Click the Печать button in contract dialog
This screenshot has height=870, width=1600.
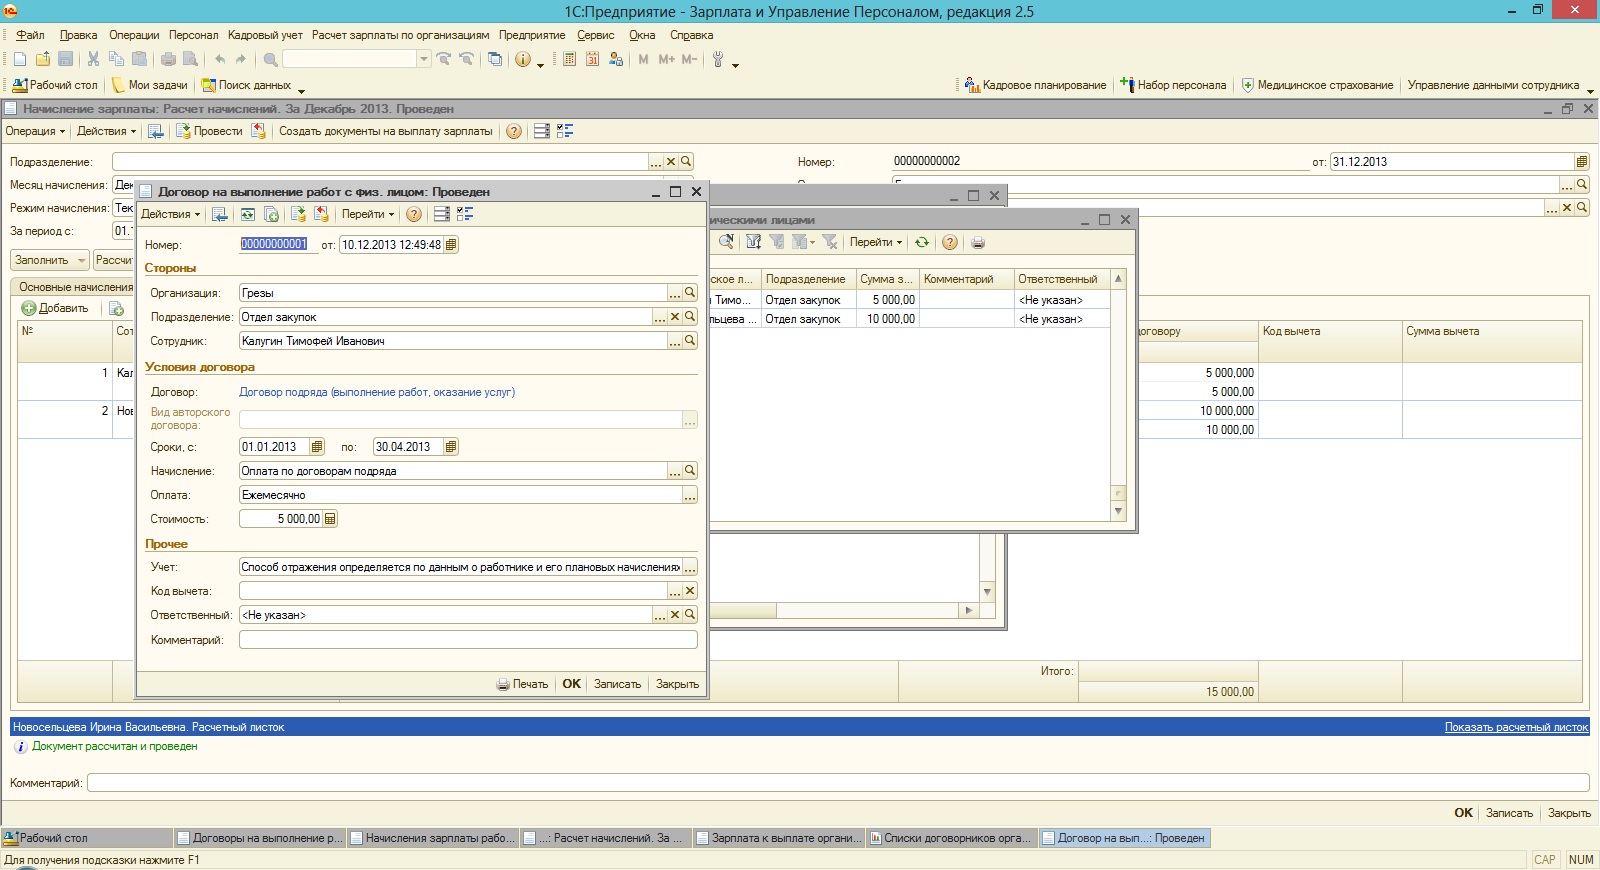click(x=522, y=684)
